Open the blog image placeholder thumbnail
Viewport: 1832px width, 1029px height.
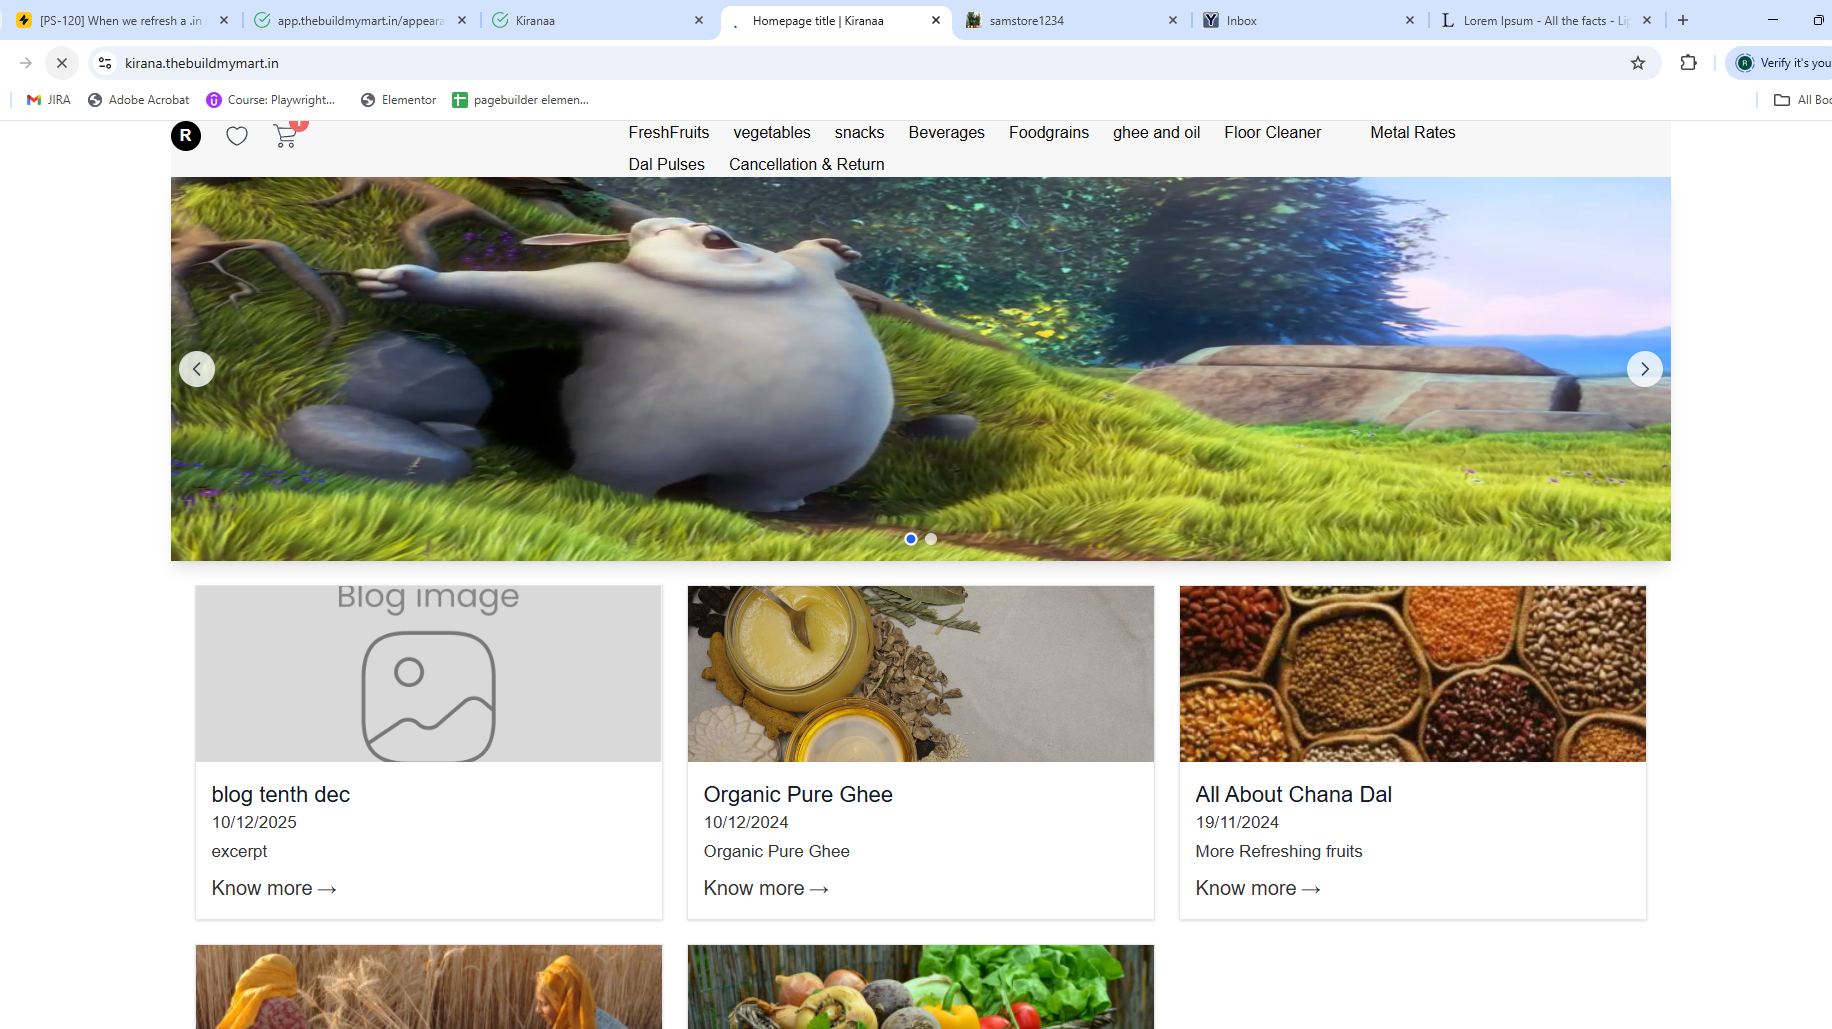point(429,674)
